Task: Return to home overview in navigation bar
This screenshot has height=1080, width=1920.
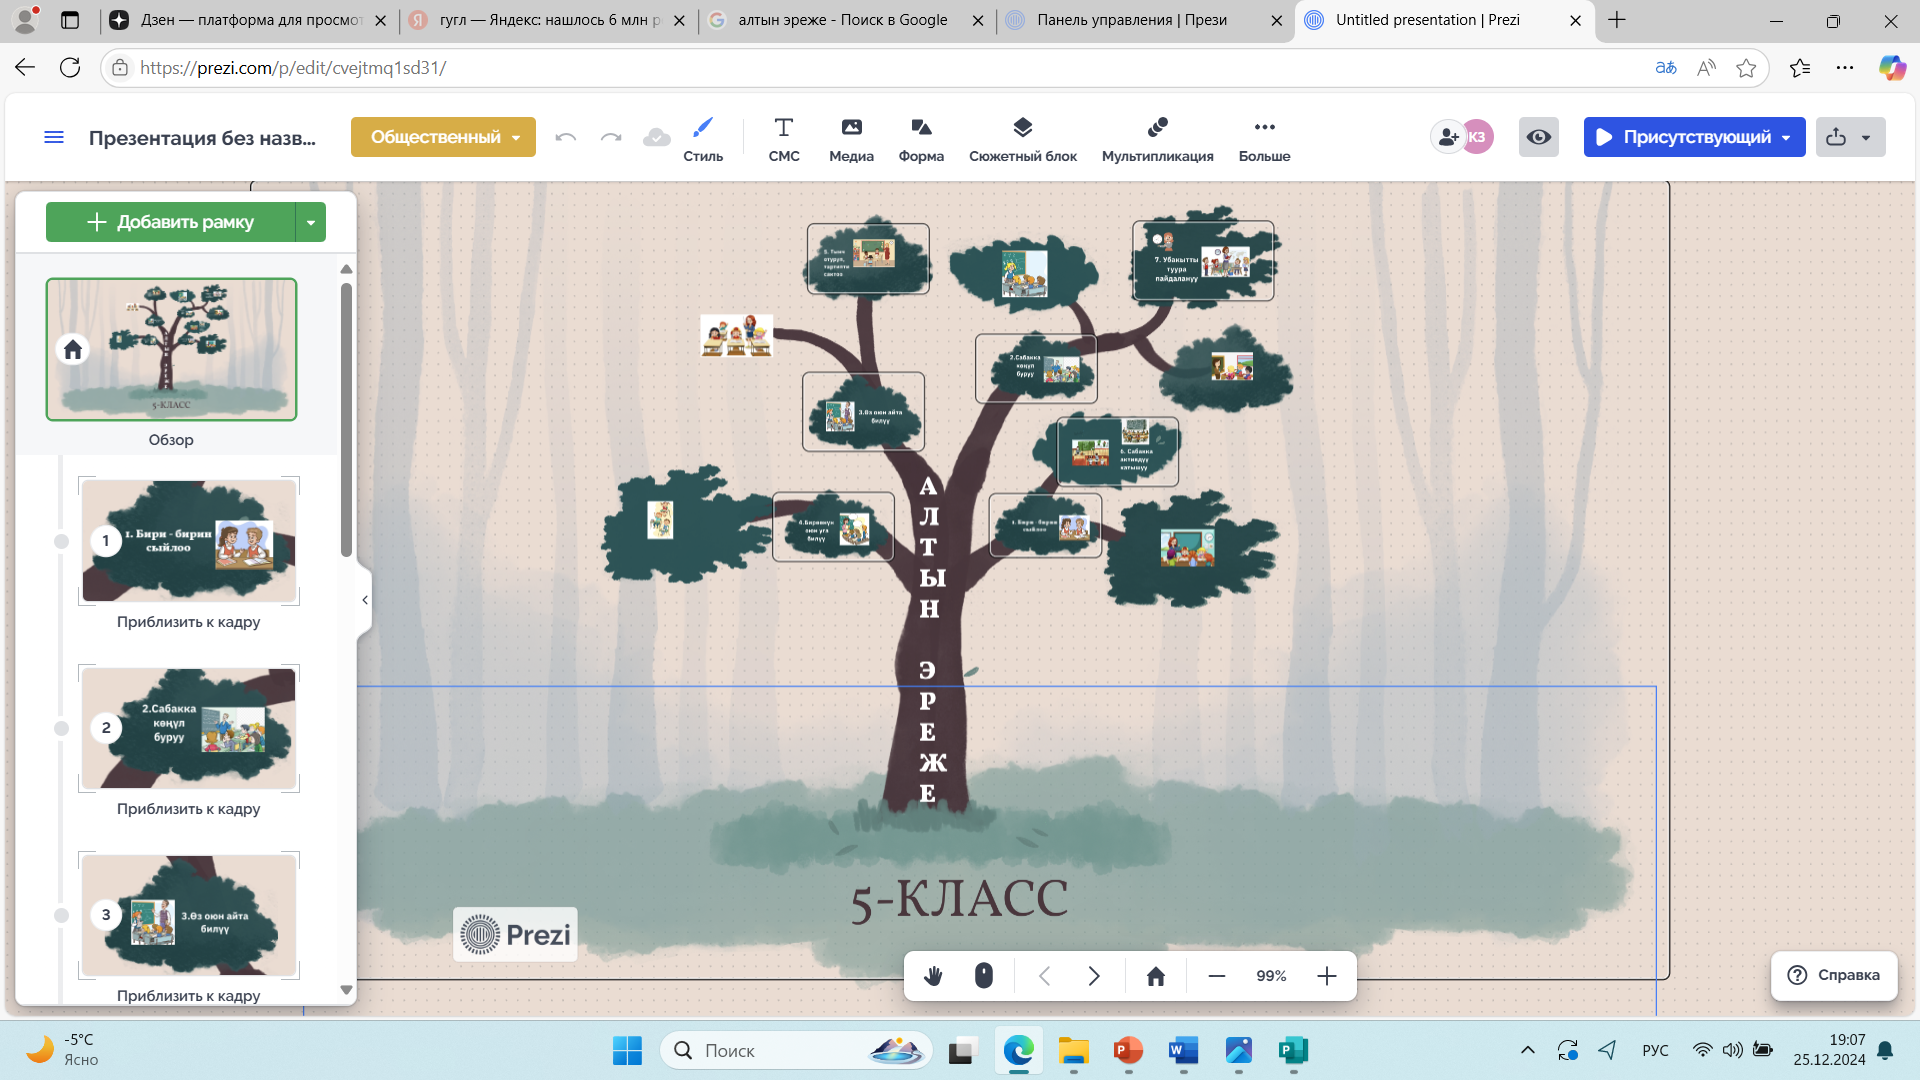Action: tap(1156, 976)
